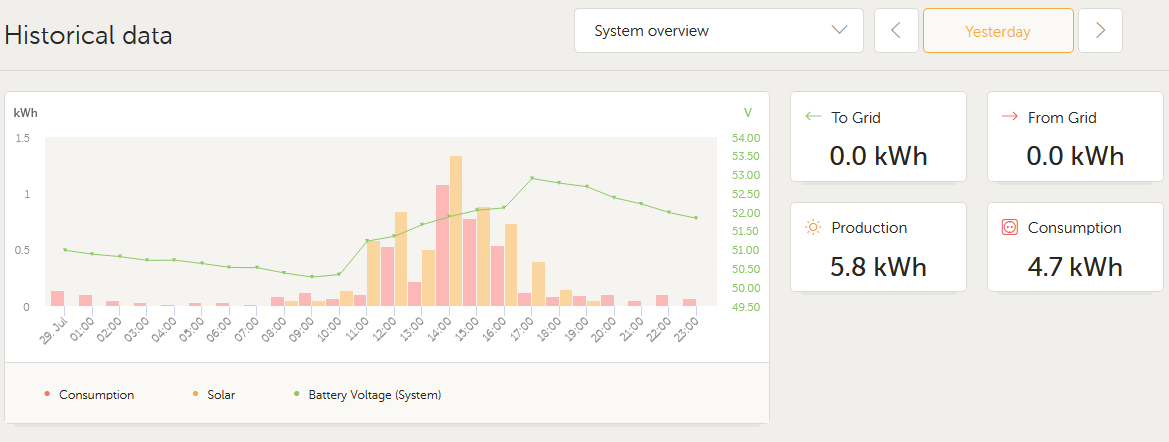Image resolution: width=1169 pixels, height=442 pixels.
Task: Toggle Solar series in chart legend
Action: 213,395
